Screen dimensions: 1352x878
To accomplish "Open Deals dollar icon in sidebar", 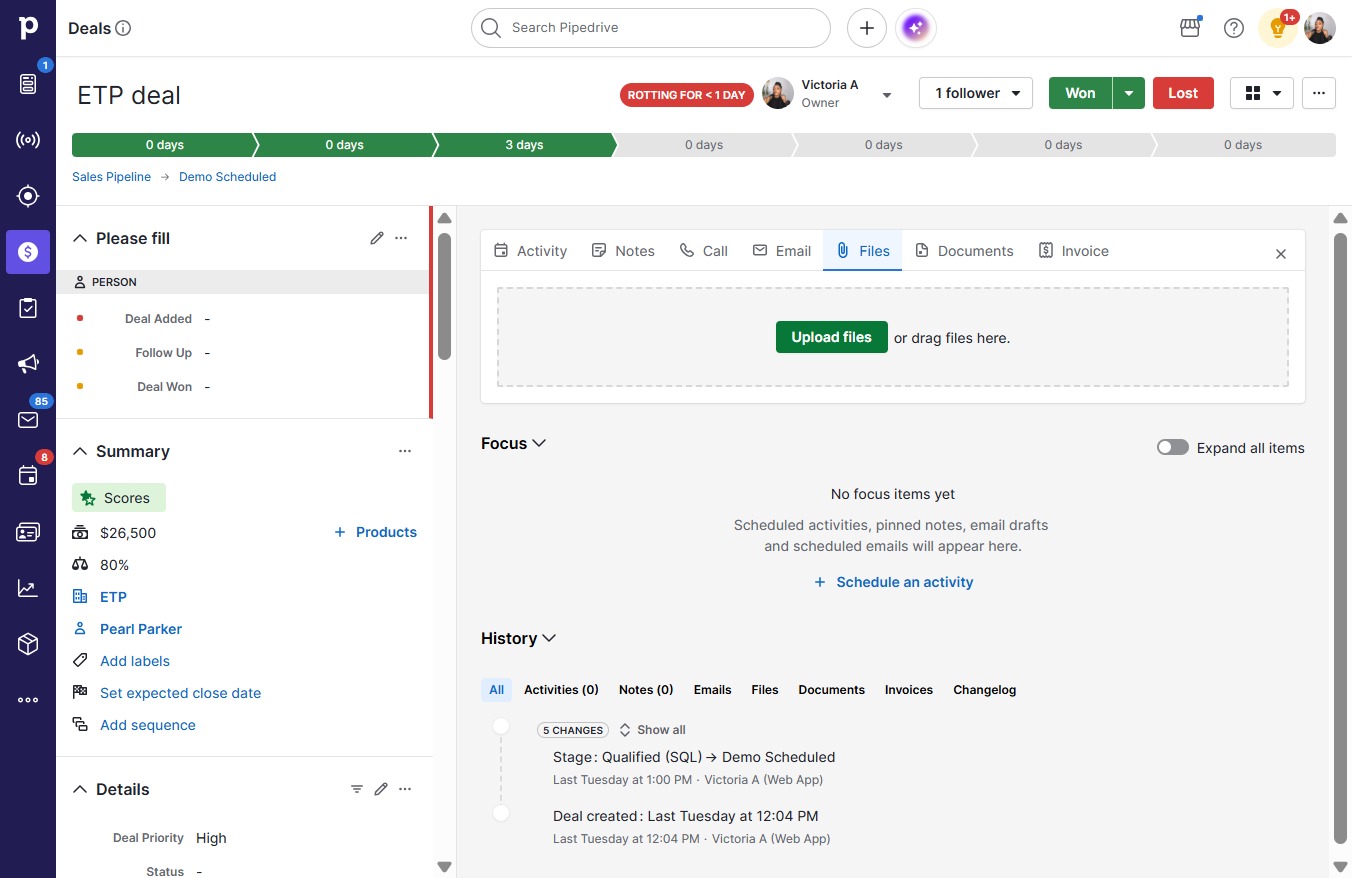I will tap(28, 252).
